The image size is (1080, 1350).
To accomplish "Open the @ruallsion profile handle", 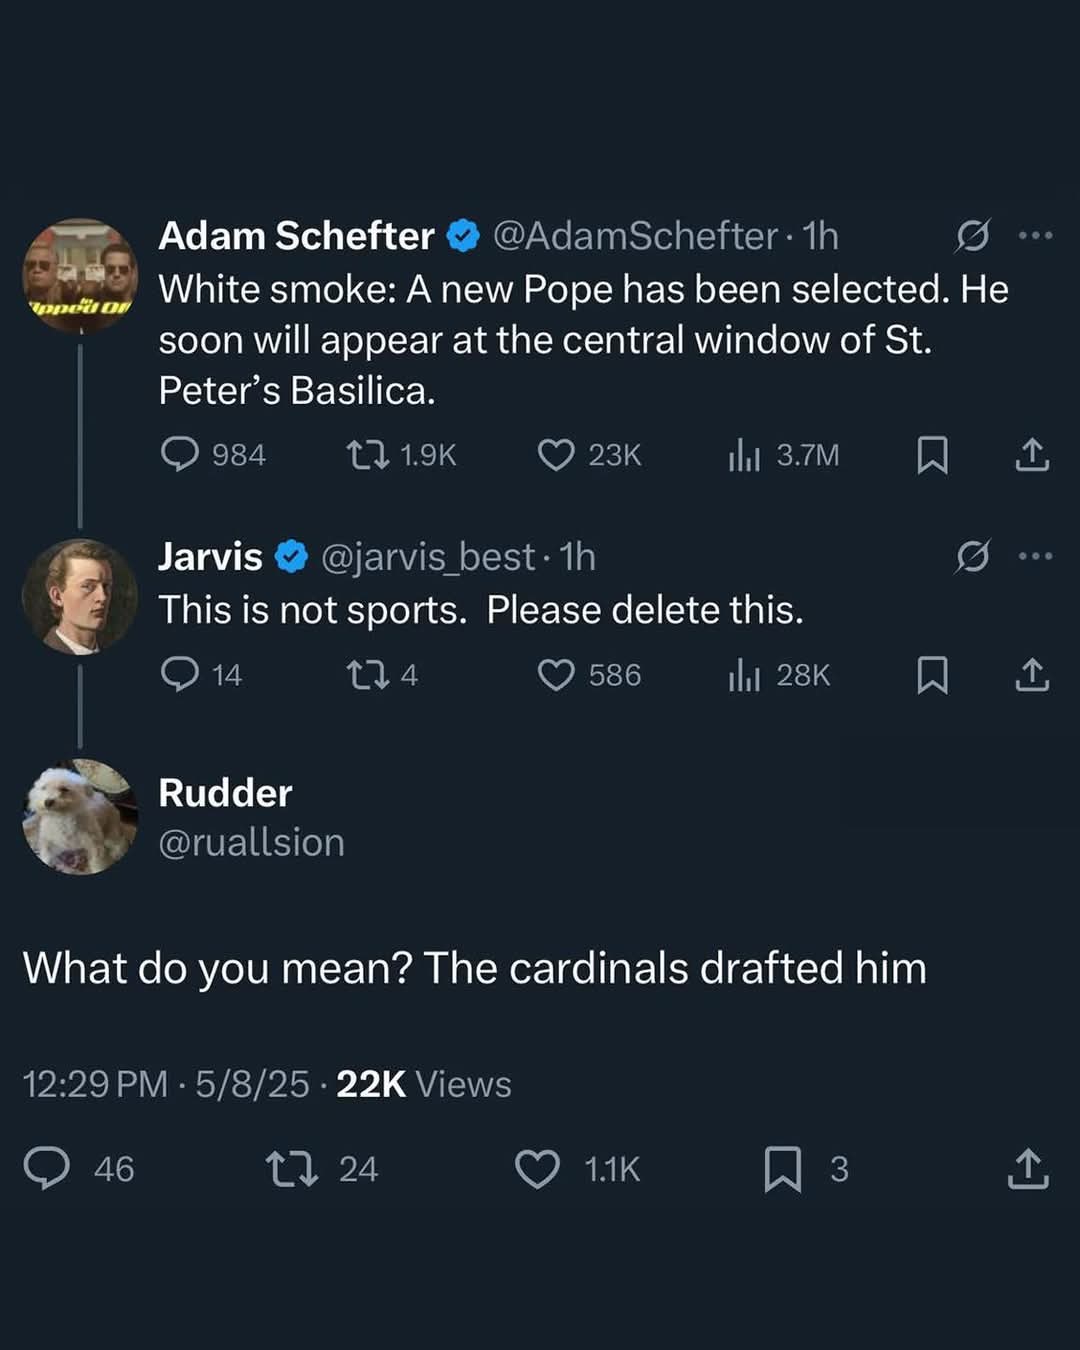I will [x=252, y=842].
